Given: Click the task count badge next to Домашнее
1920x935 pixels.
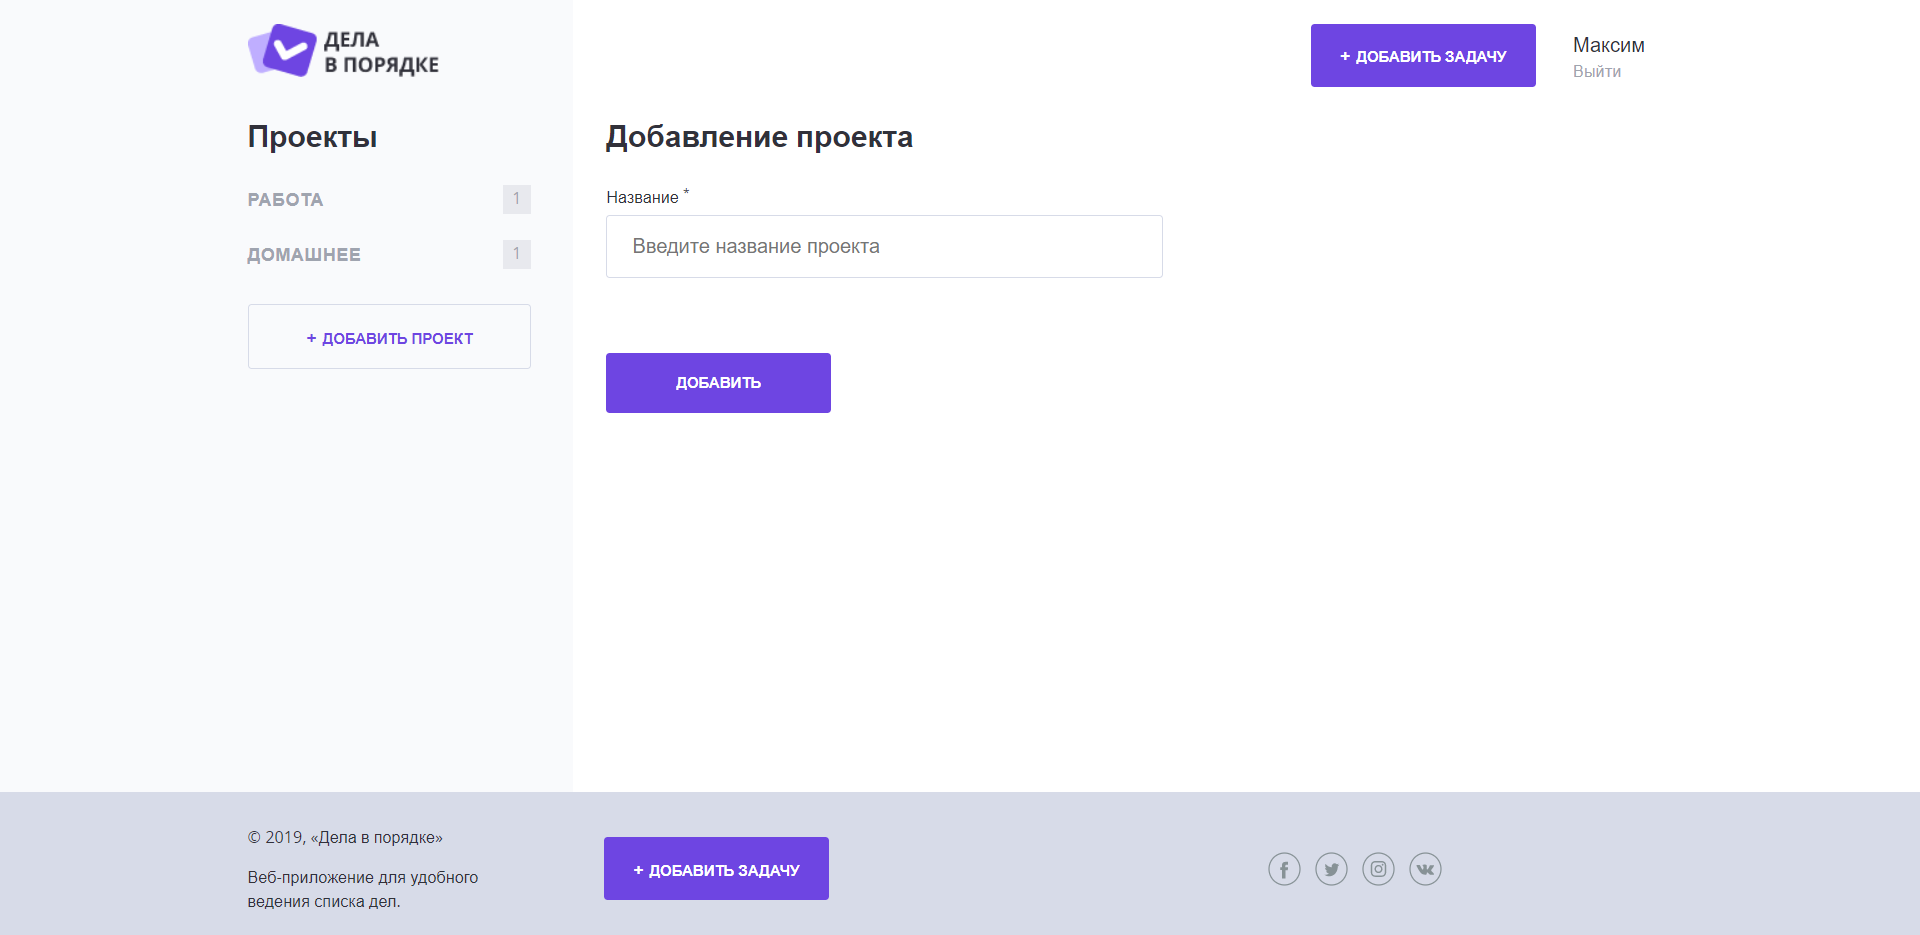Looking at the screenshot, I should 516,254.
